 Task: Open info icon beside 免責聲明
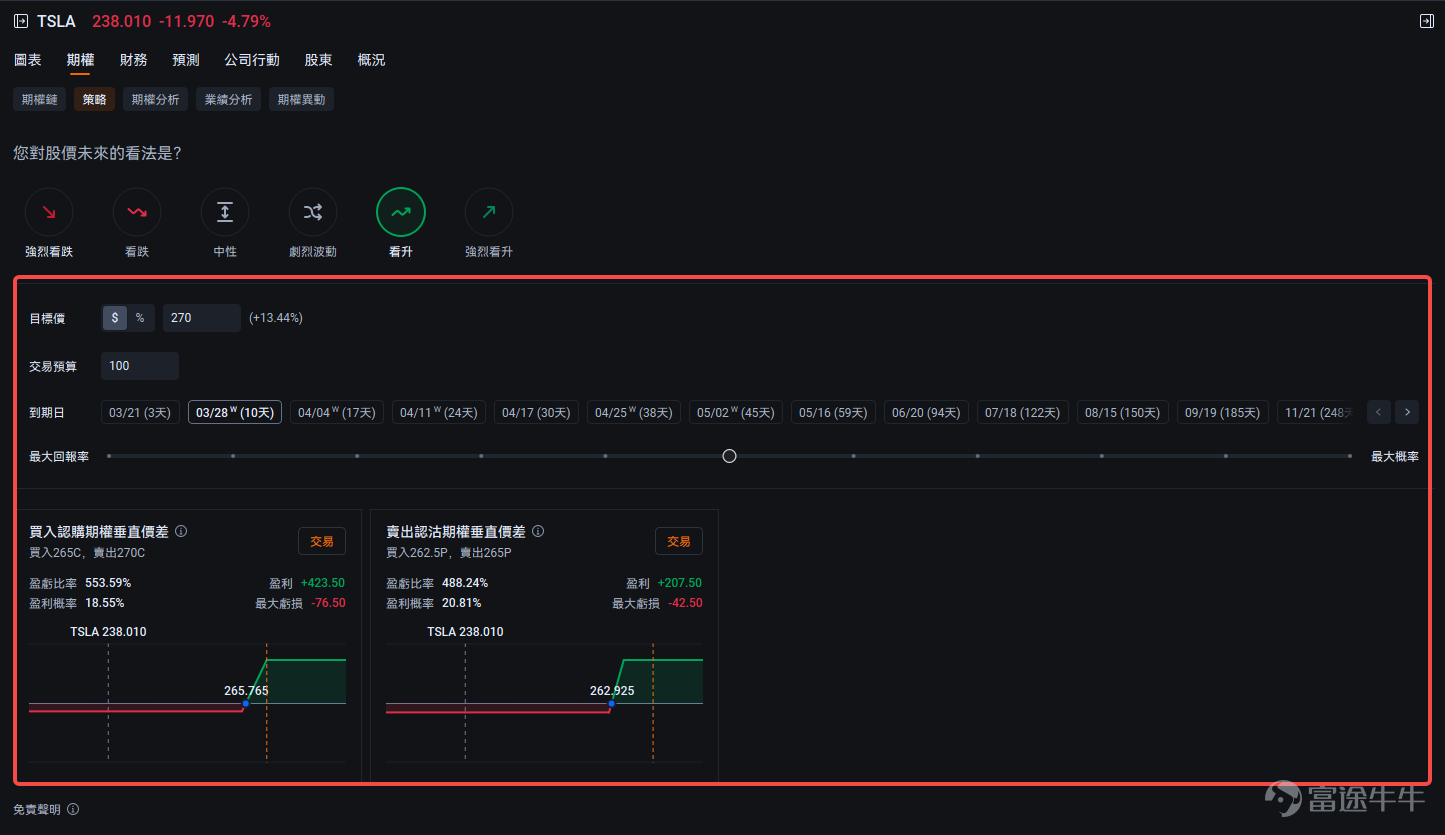tap(73, 809)
